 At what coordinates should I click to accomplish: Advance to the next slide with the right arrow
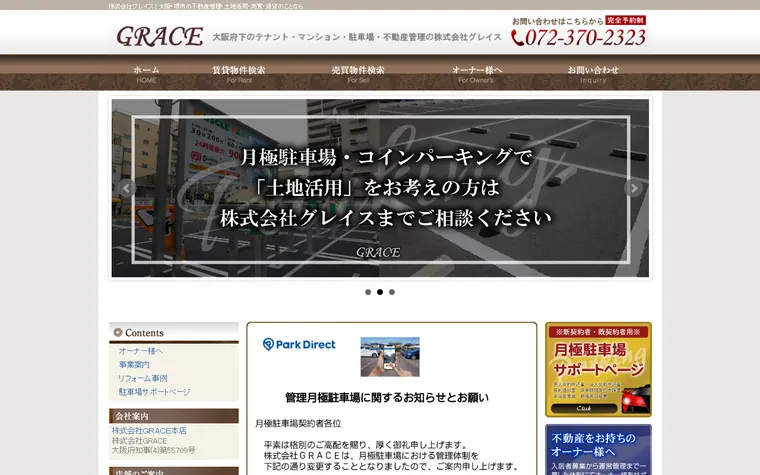click(x=633, y=189)
